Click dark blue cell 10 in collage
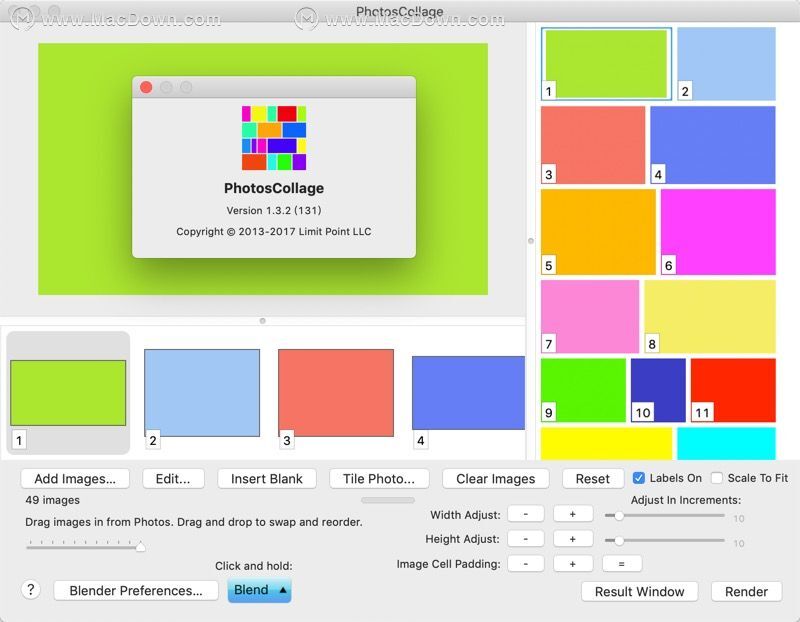The image size is (800, 622). [x=658, y=390]
